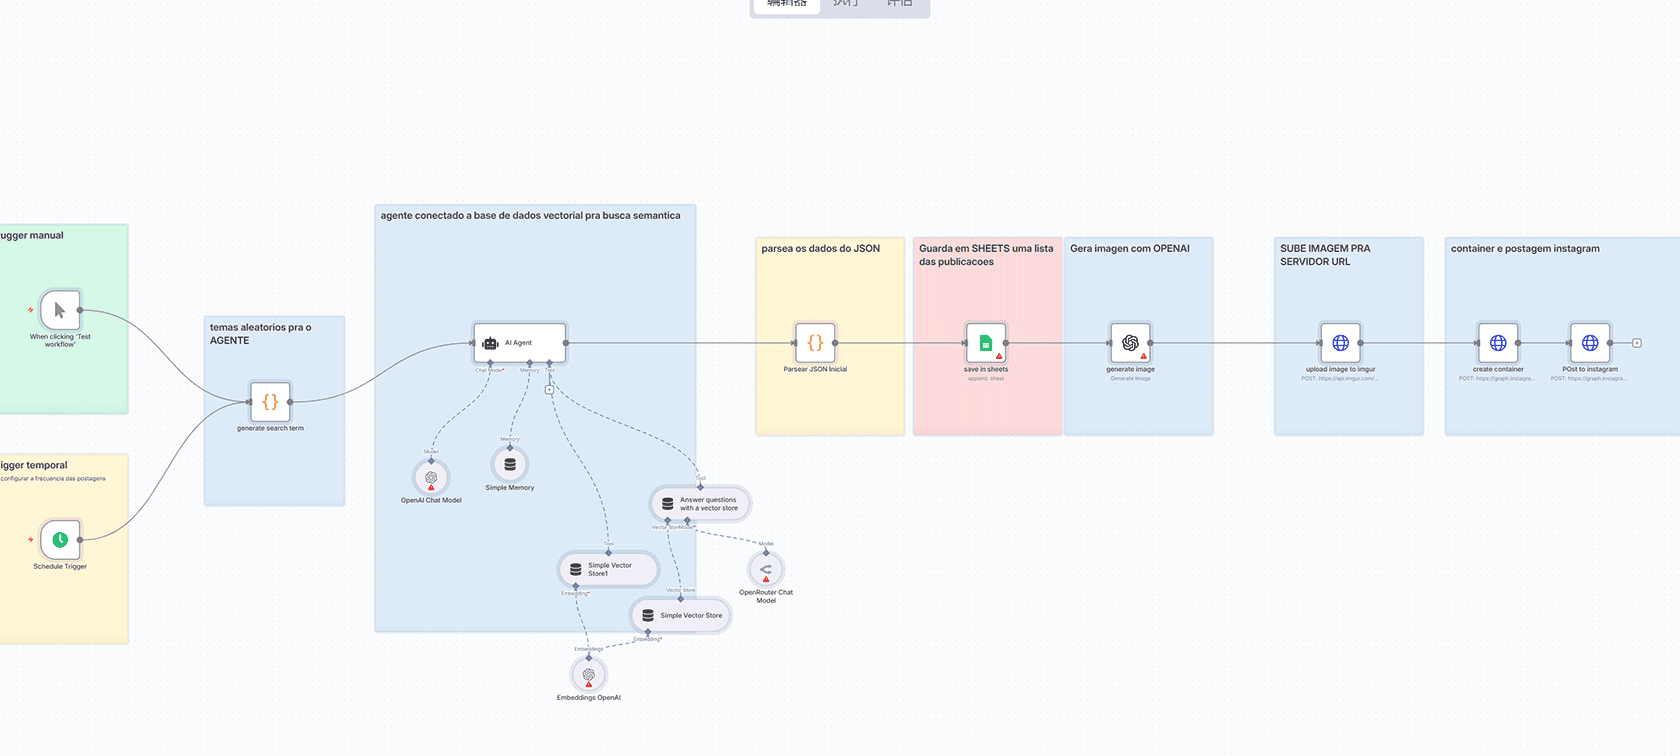
Task: Select the AI Agent node
Action: [519, 343]
